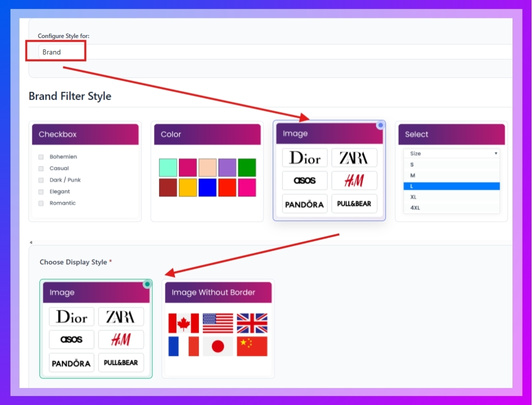The image size is (532, 405).
Task: Pick the blue color swatch
Action: (207, 188)
